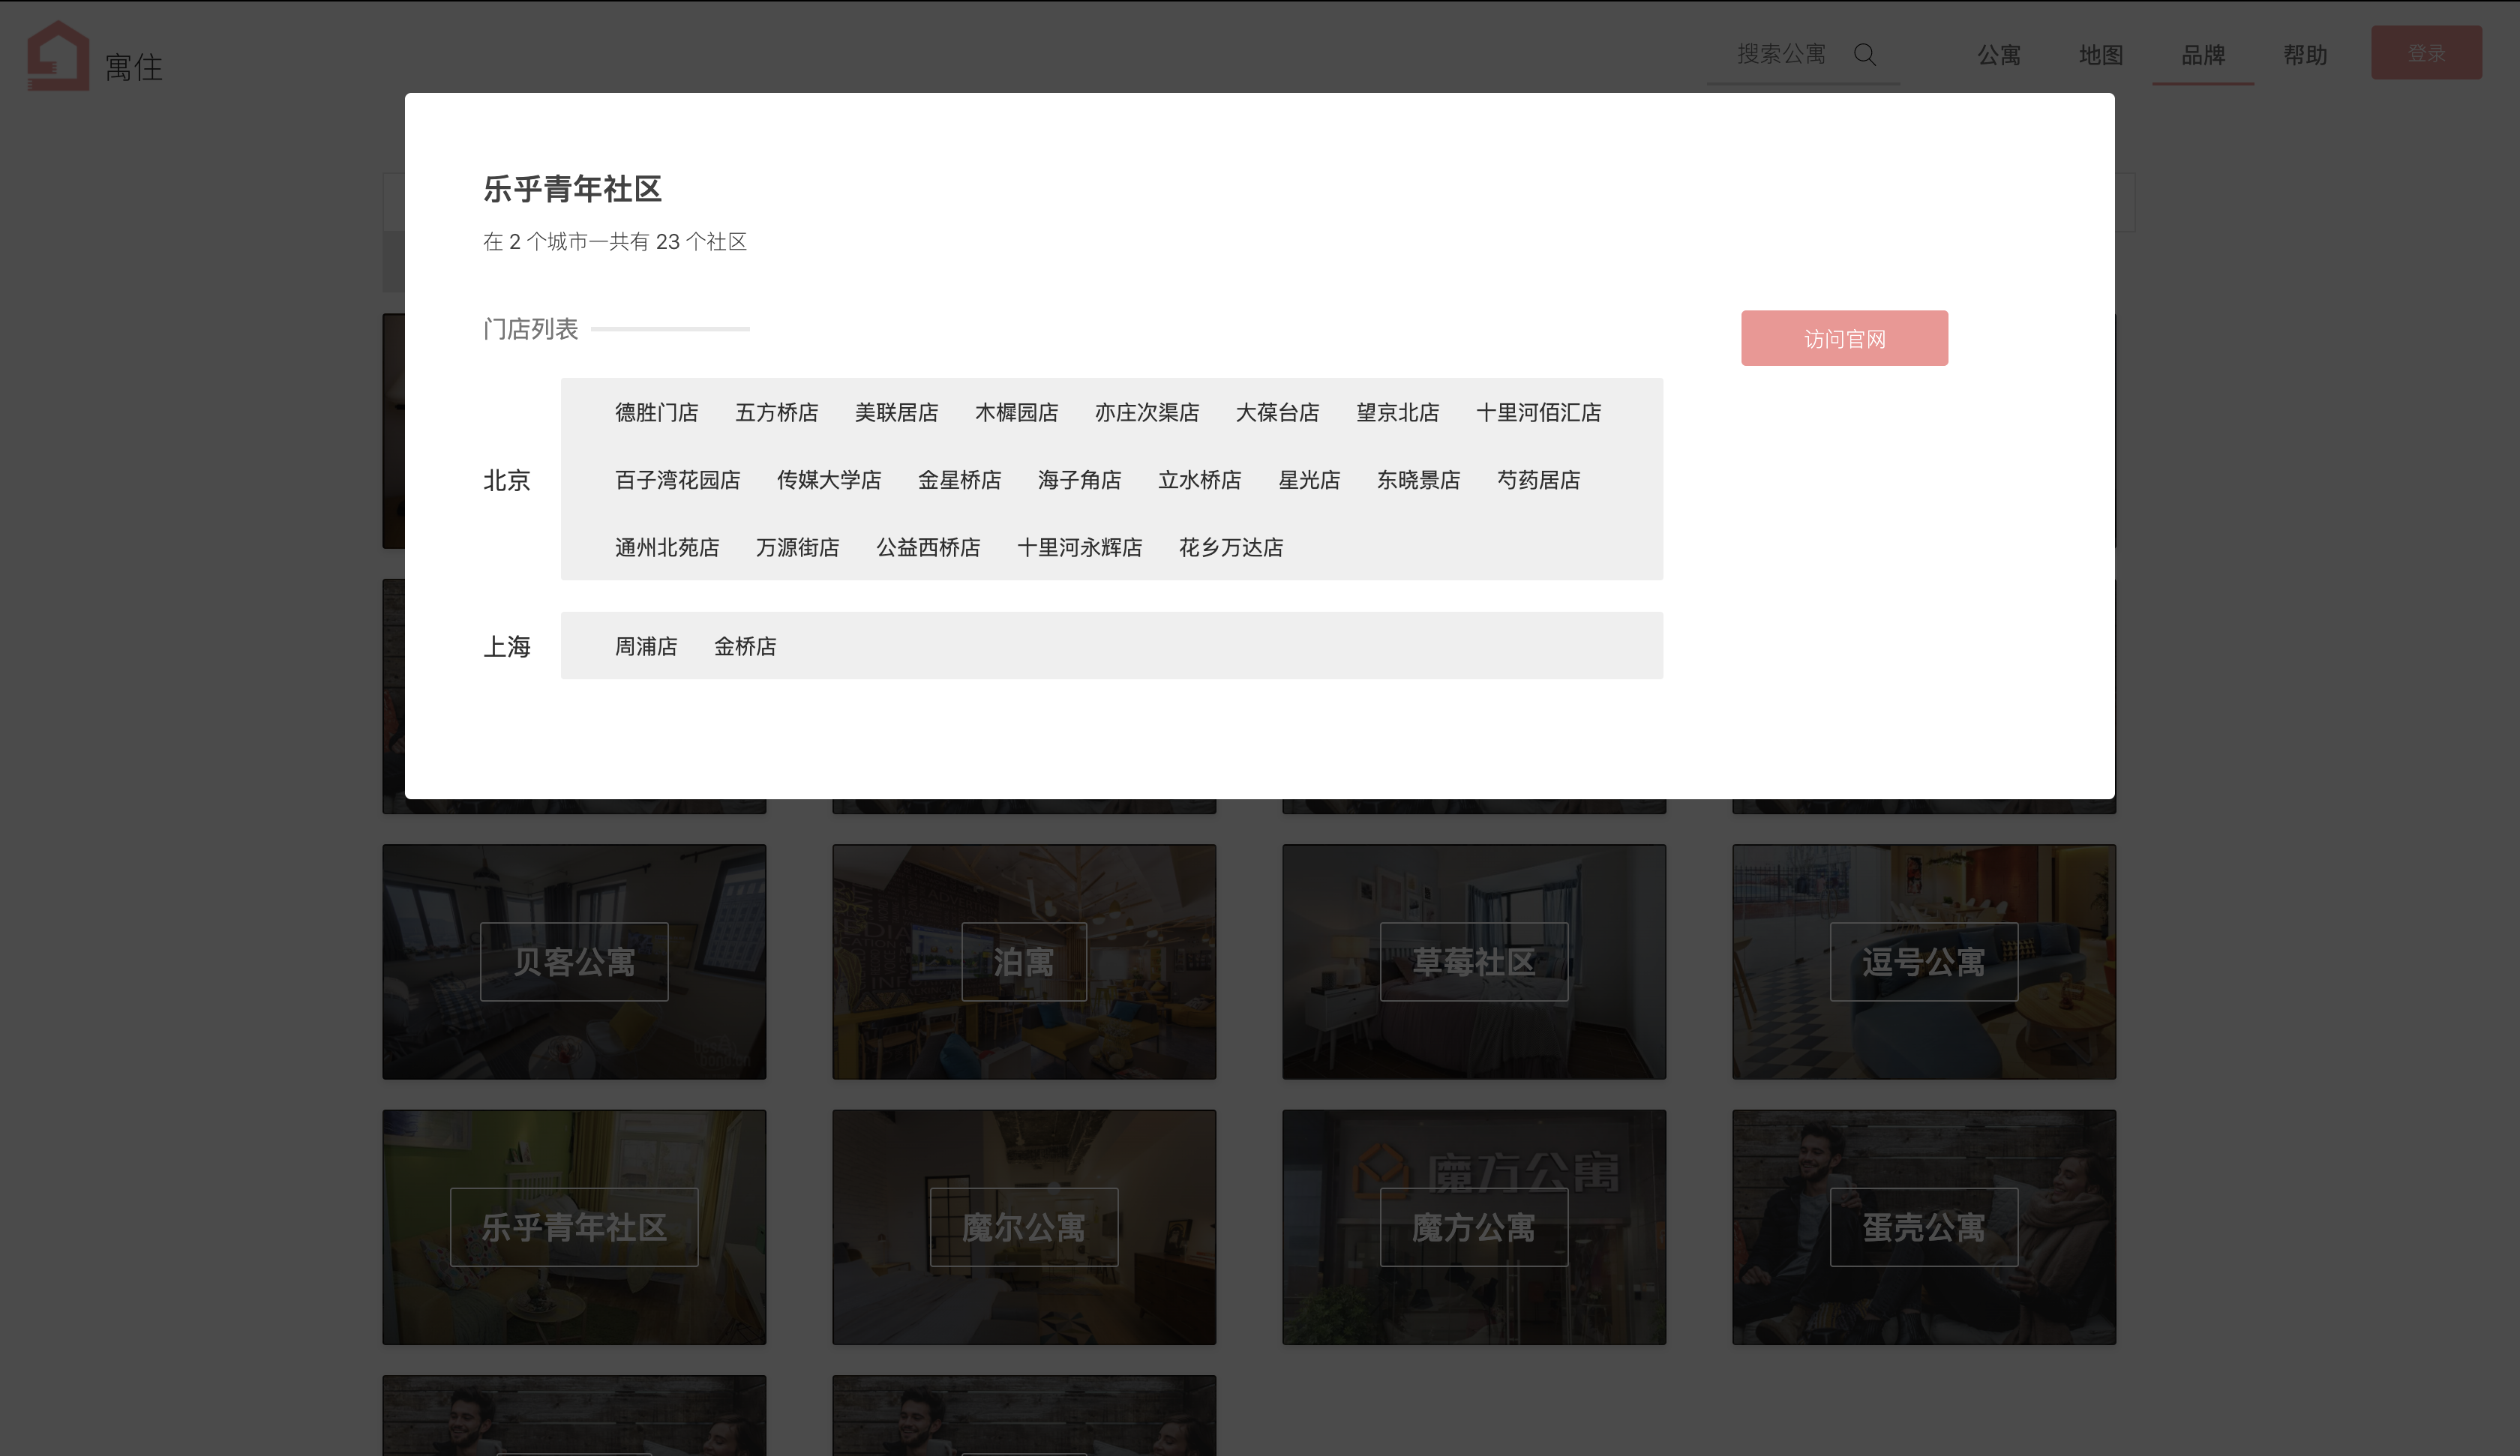The width and height of the screenshot is (2520, 1456).
Task: Open the 十里河佰汇店 link
Action: pos(1538,413)
